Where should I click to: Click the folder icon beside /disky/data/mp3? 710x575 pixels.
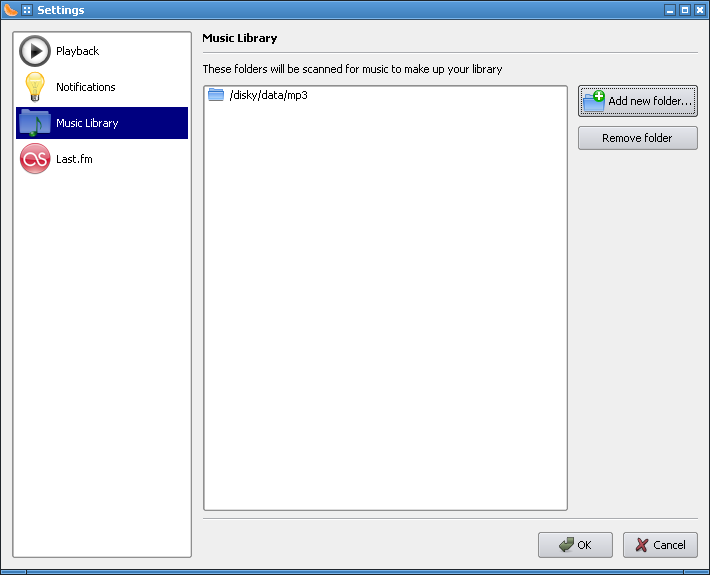click(x=216, y=95)
